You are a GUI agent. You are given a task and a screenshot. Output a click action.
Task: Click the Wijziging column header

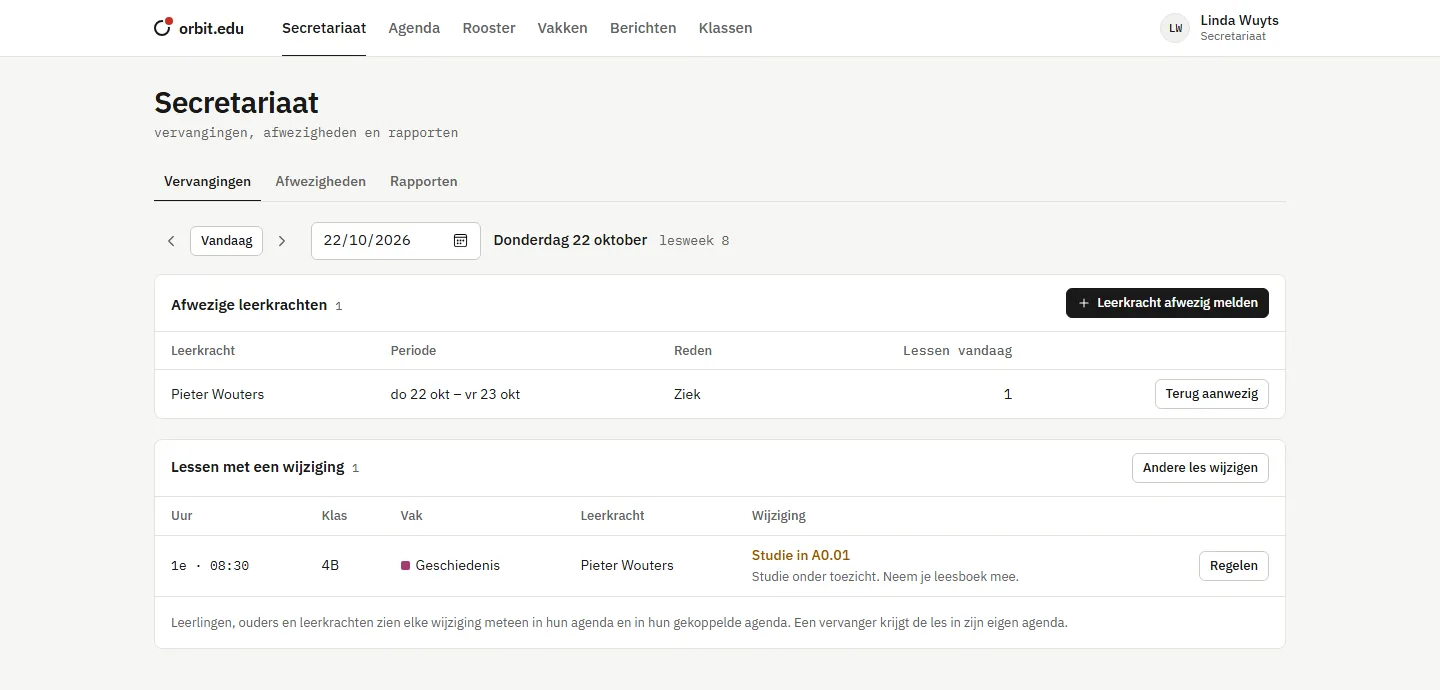[x=779, y=516]
